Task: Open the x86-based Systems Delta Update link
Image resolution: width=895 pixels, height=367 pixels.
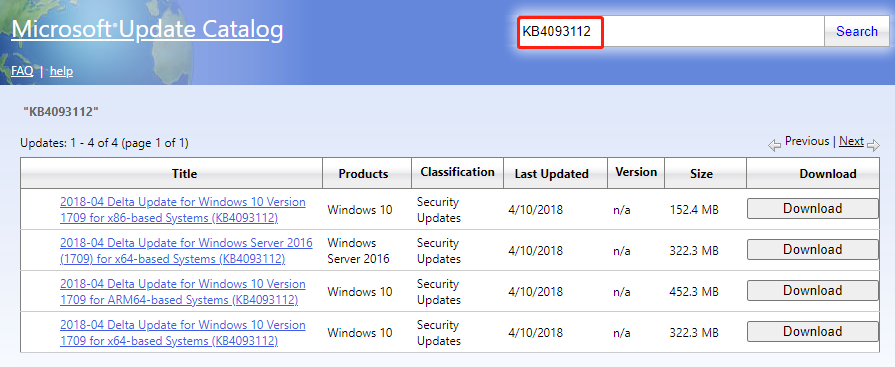Action: (x=183, y=210)
